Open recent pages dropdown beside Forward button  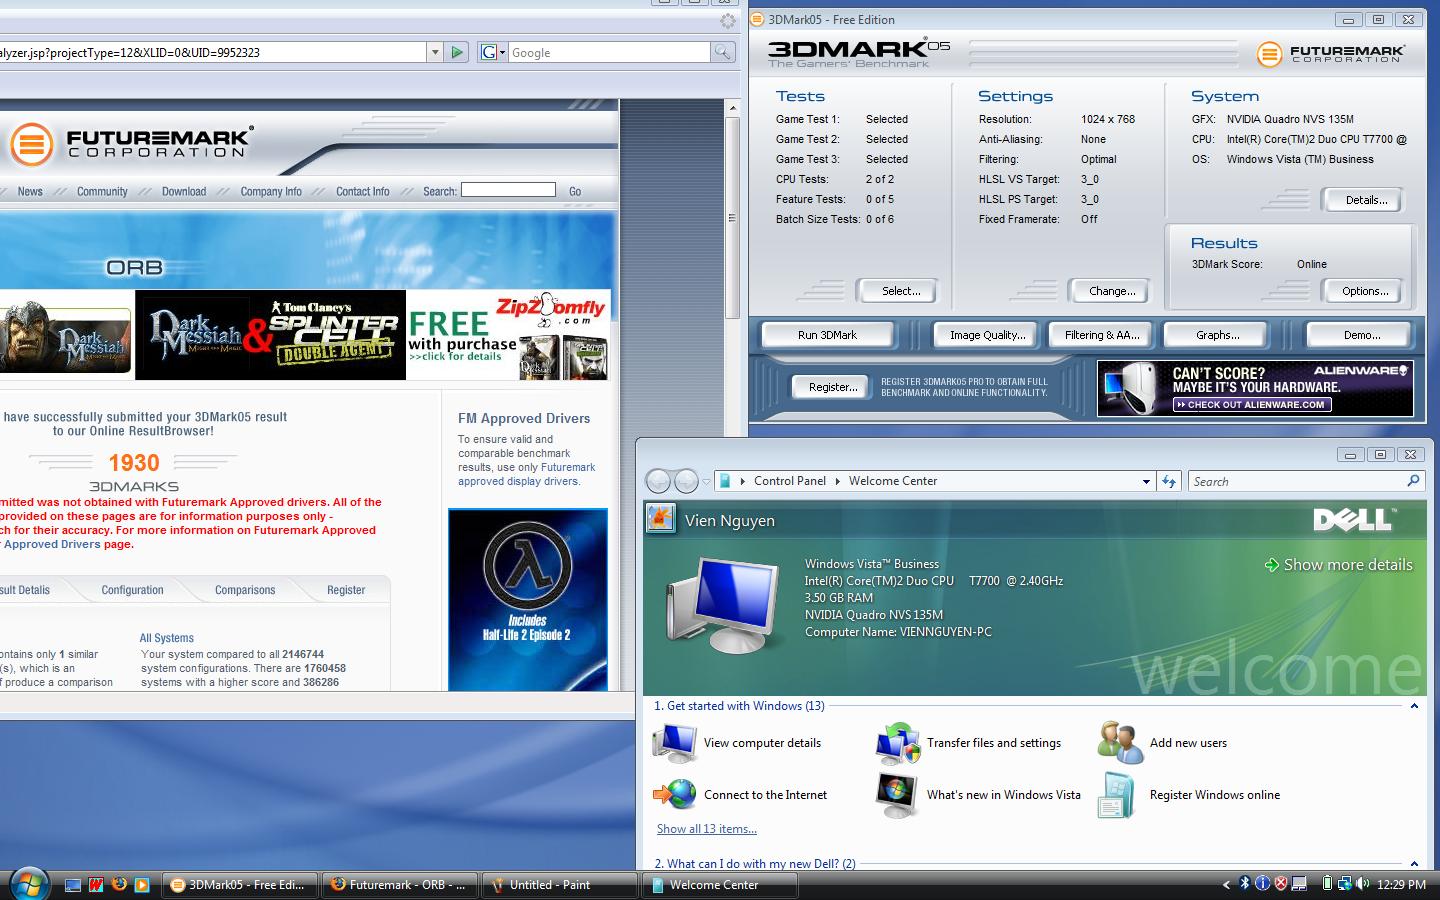click(706, 481)
